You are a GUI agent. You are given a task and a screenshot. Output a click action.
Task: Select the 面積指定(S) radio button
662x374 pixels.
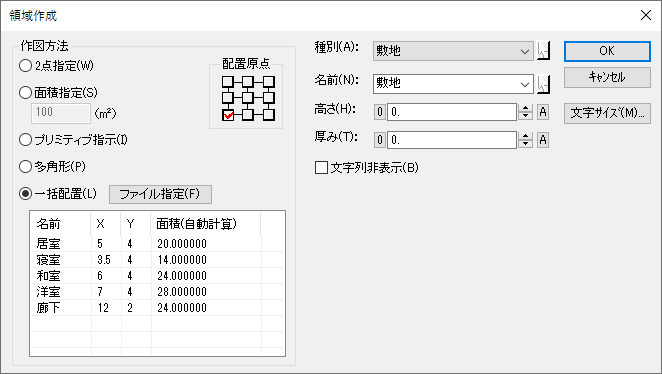(x=25, y=92)
